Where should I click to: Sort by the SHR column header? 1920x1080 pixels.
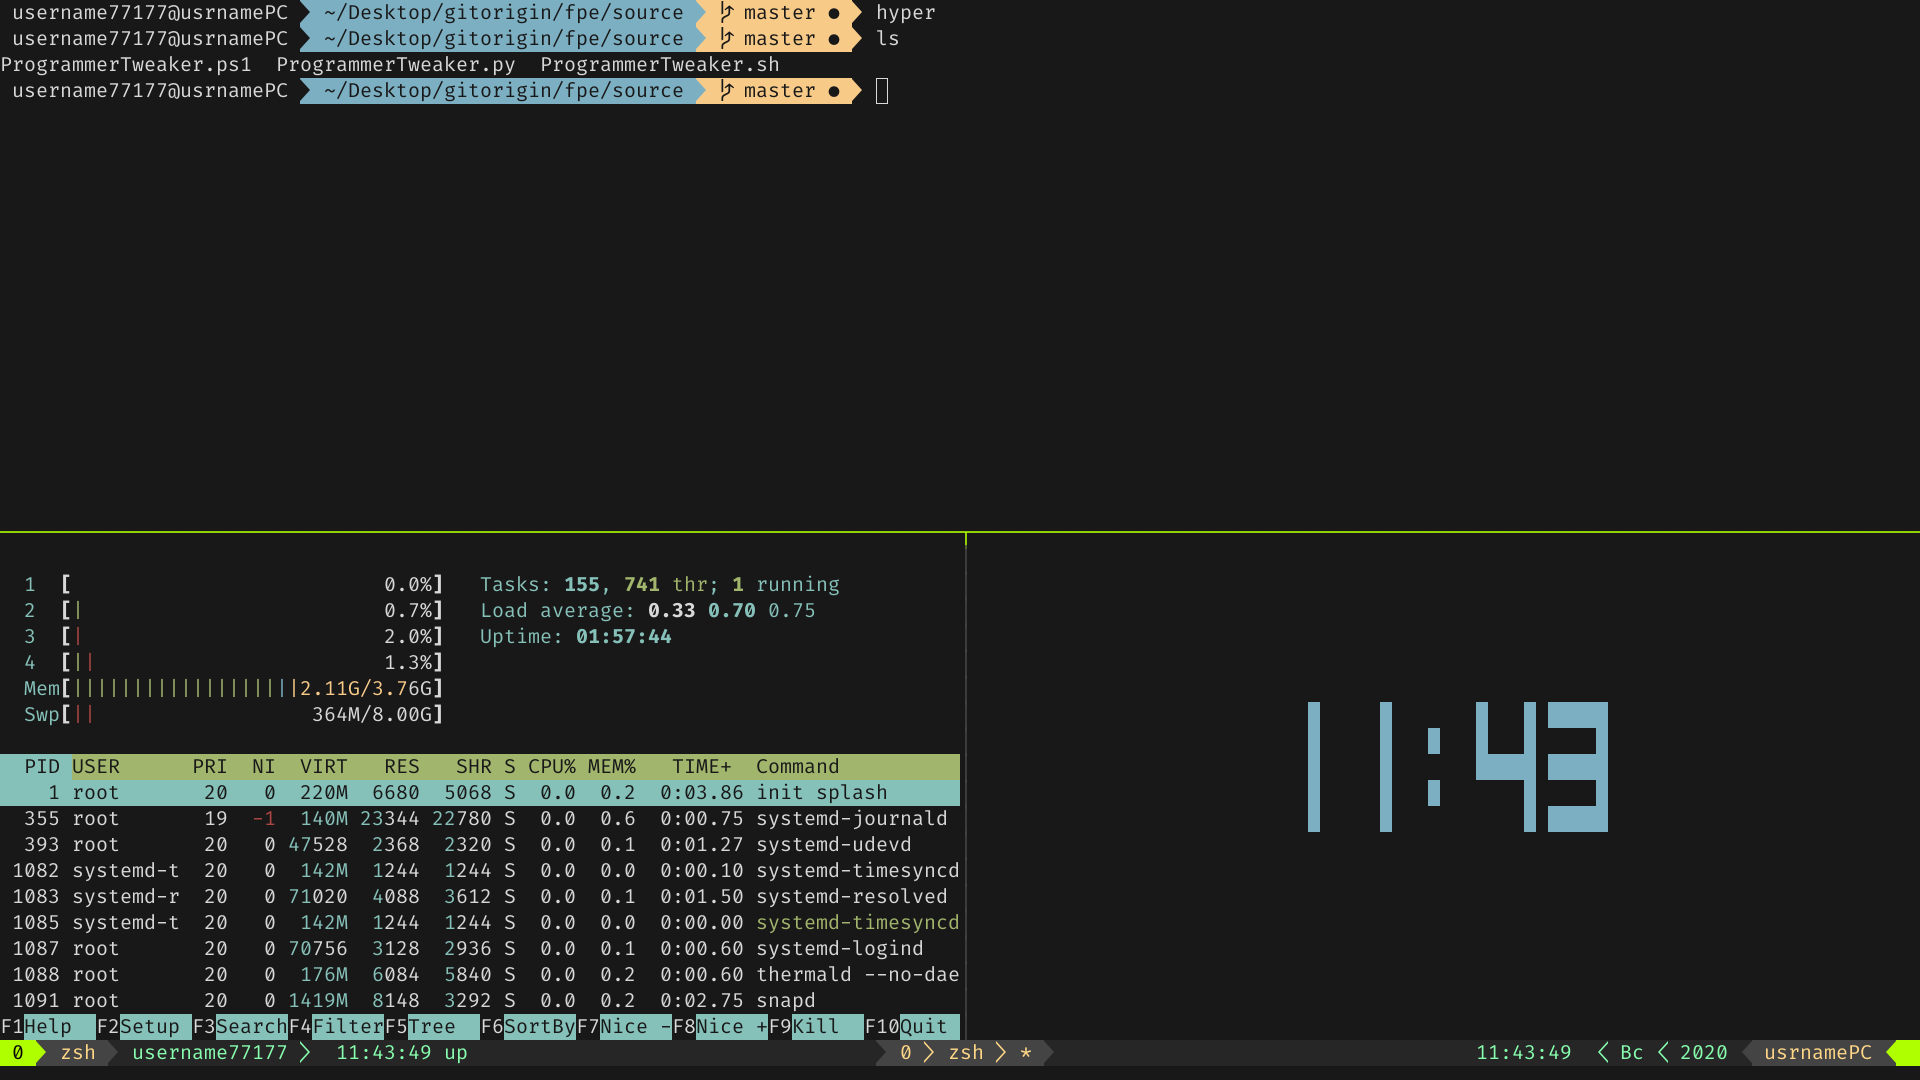474,767
